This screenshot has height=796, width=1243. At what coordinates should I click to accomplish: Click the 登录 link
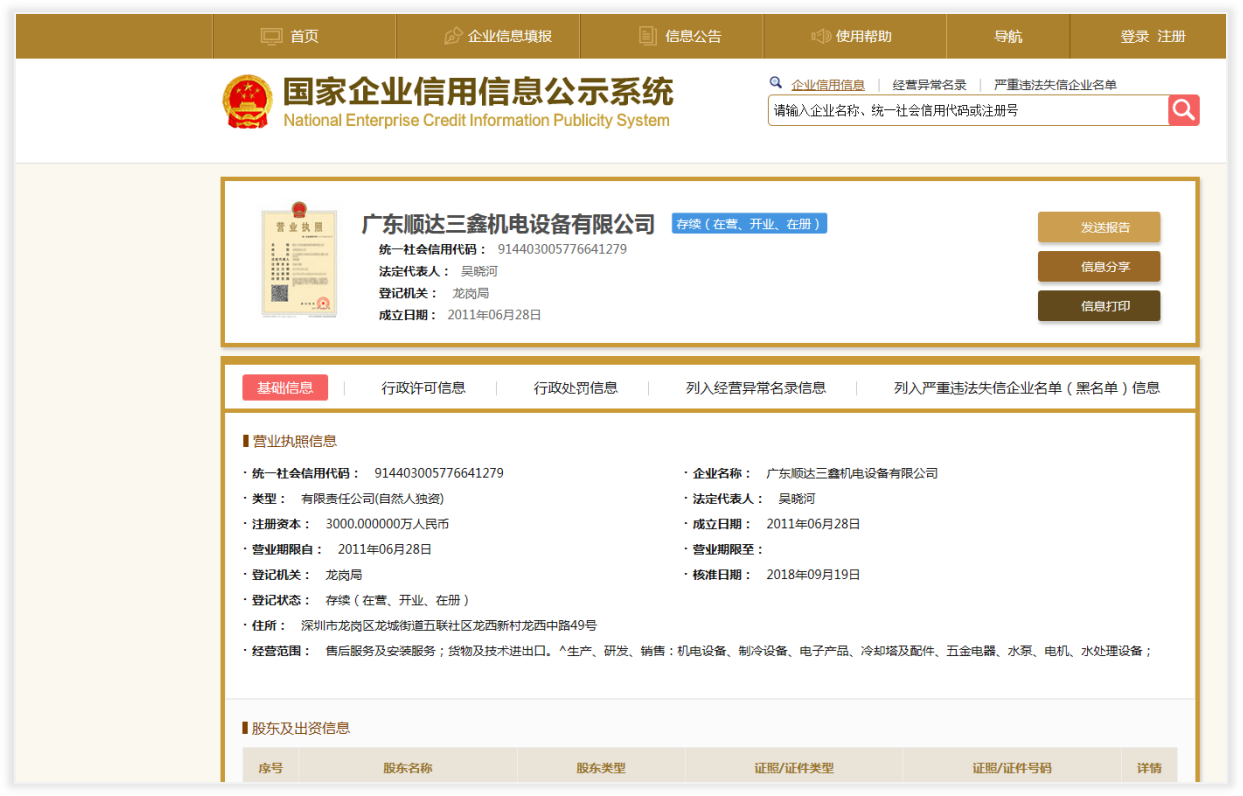[x=1135, y=37]
